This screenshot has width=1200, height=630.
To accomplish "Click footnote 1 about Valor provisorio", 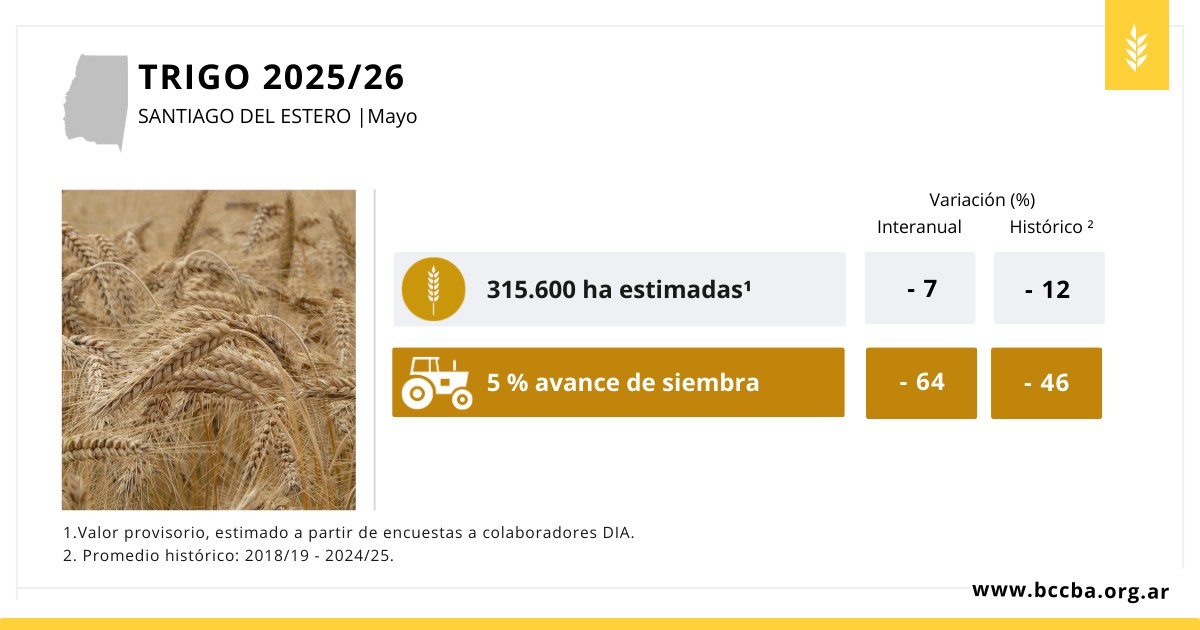I will [x=348, y=532].
